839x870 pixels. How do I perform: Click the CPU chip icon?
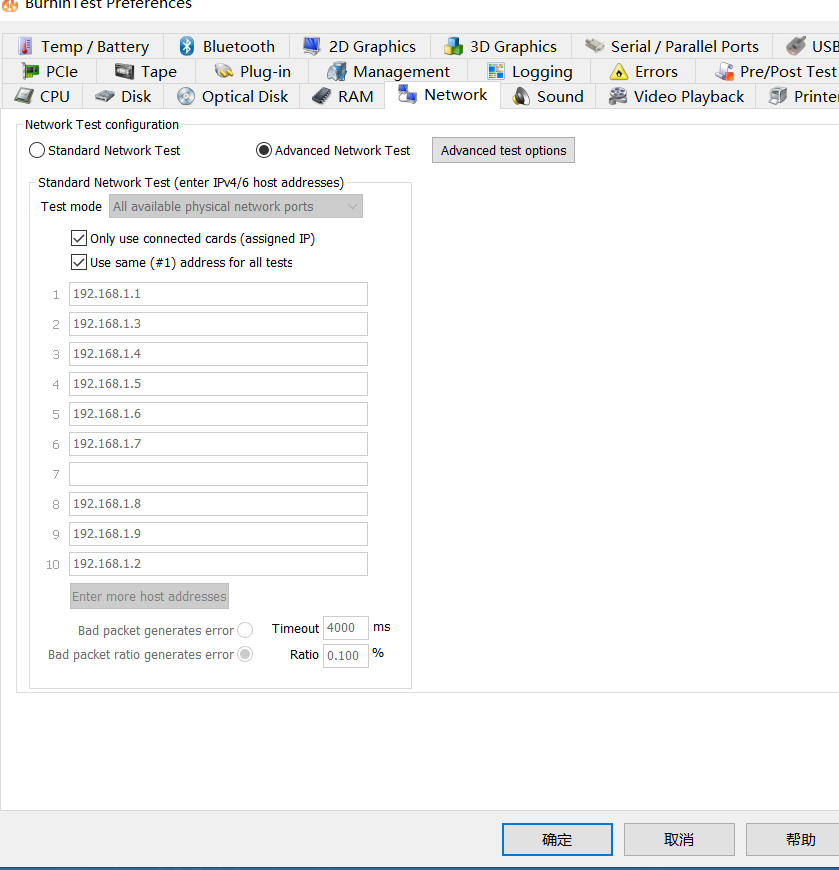pos(24,96)
